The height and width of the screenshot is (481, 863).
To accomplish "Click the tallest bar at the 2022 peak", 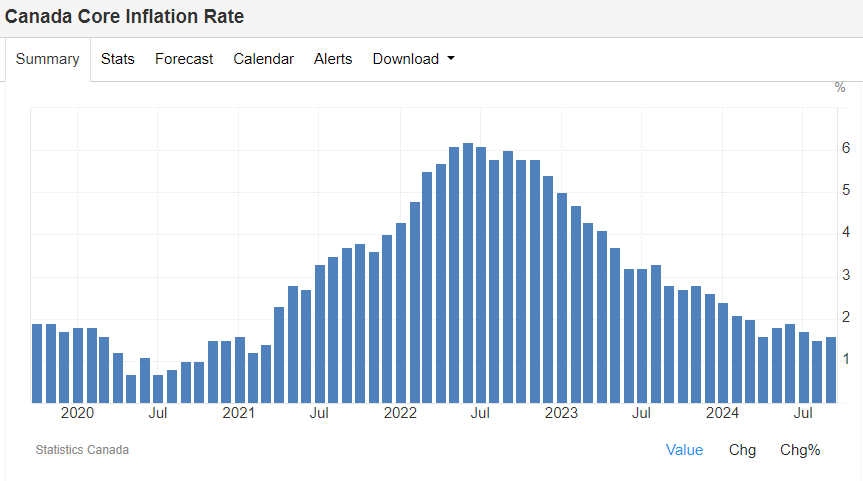I will click(x=468, y=273).
